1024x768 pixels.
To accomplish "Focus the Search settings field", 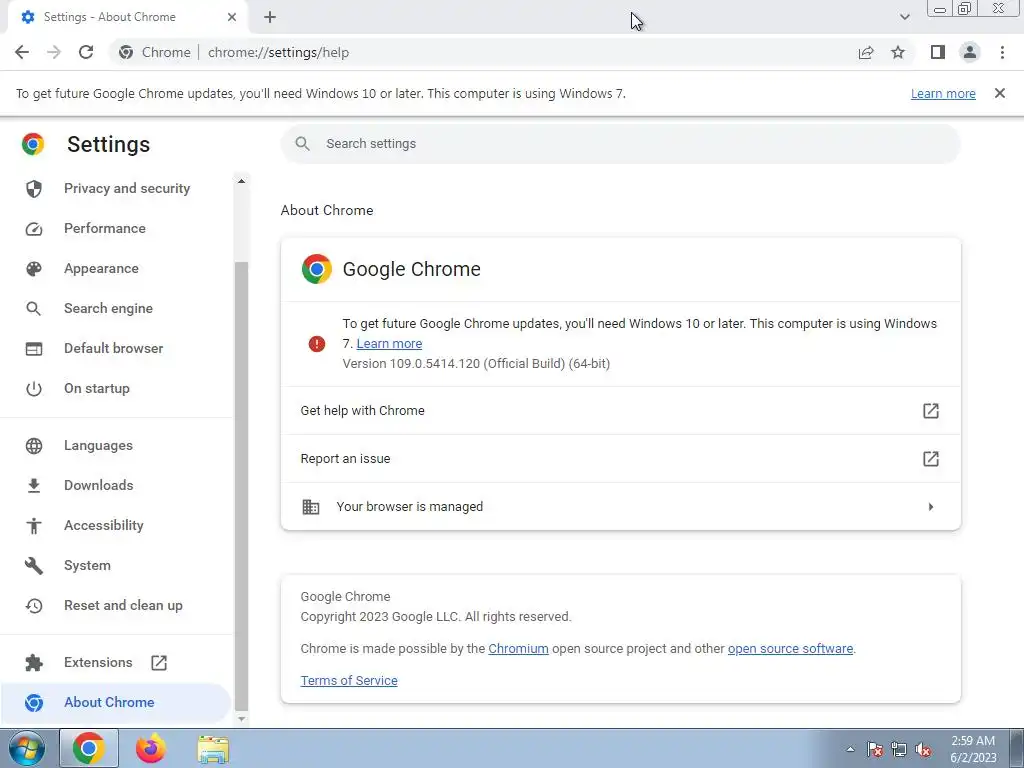I will [x=620, y=144].
